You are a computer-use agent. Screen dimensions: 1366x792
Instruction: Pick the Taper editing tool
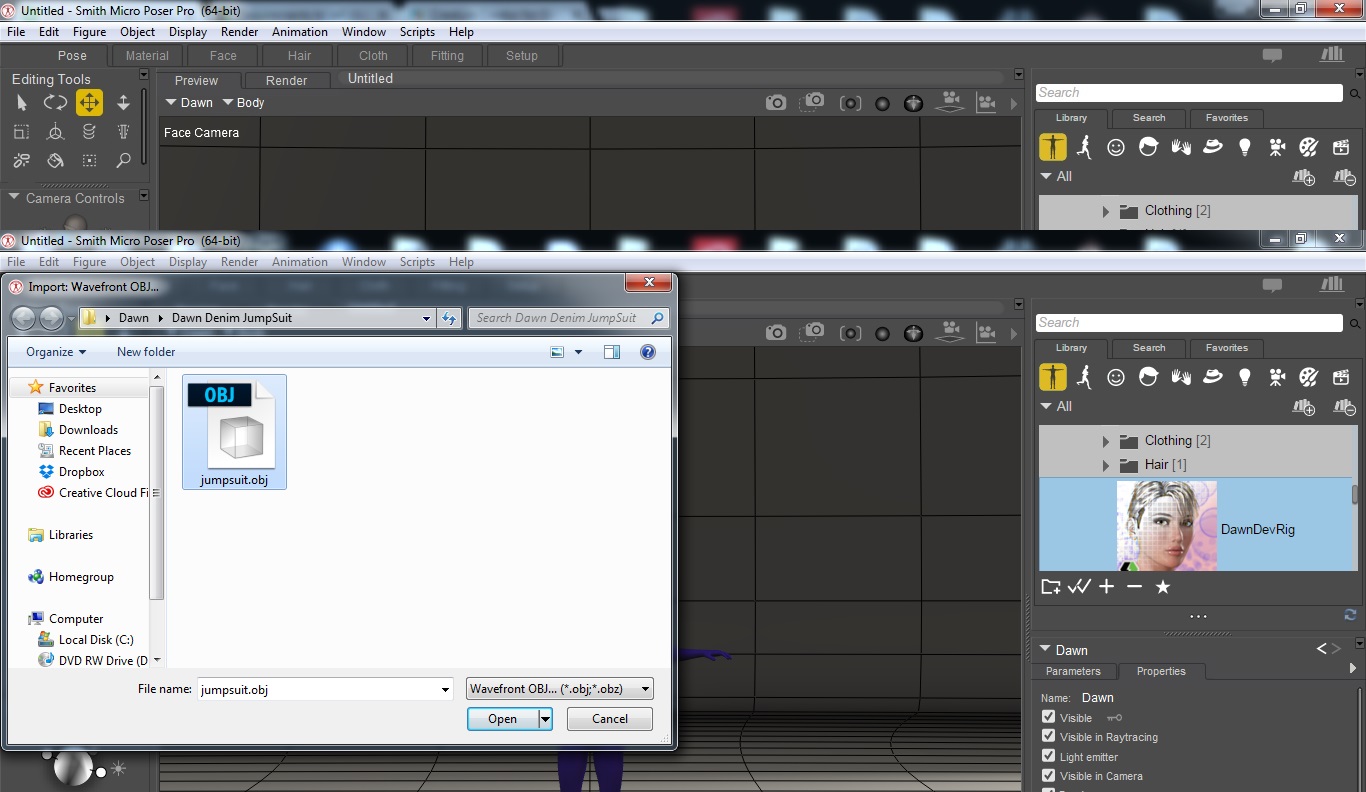tap(123, 132)
